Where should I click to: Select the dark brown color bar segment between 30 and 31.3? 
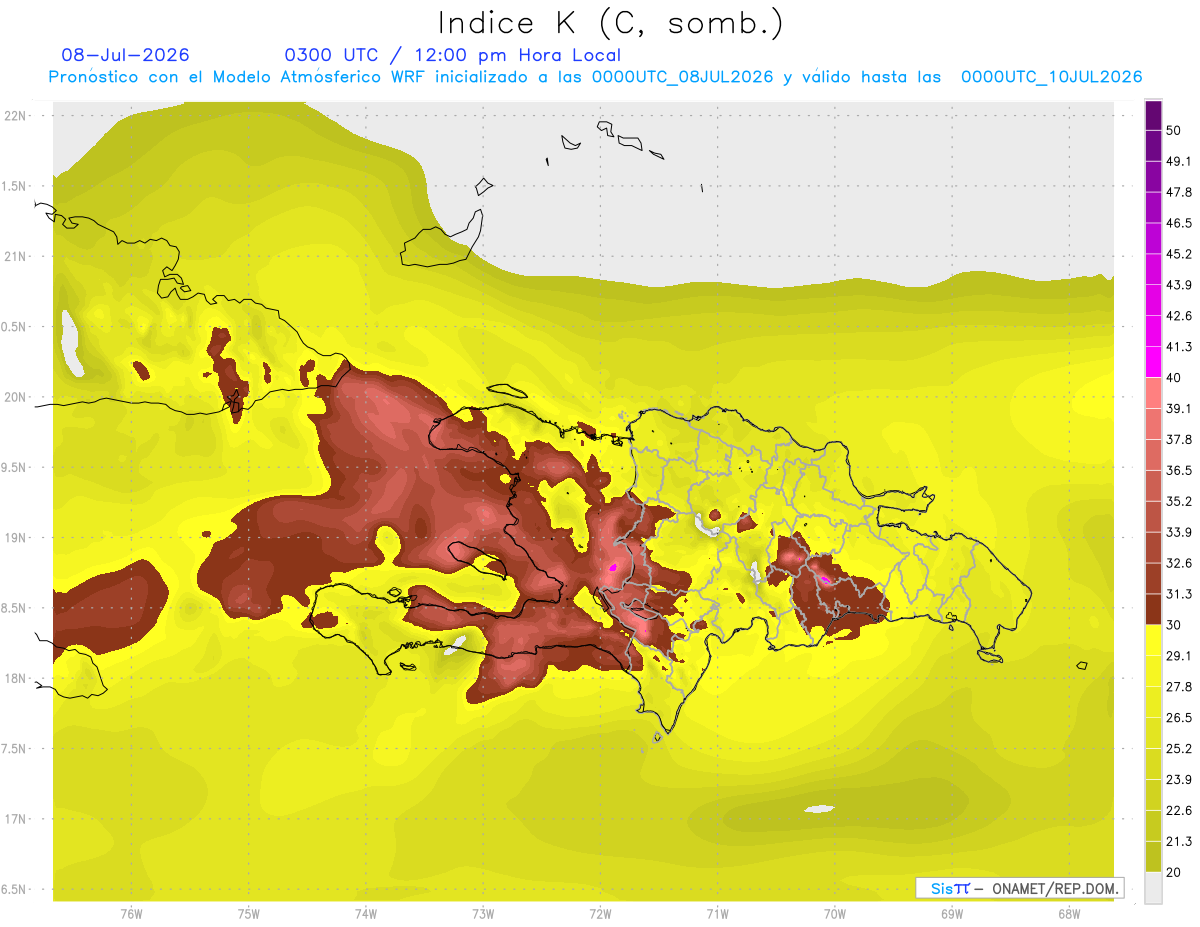click(x=1154, y=609)
